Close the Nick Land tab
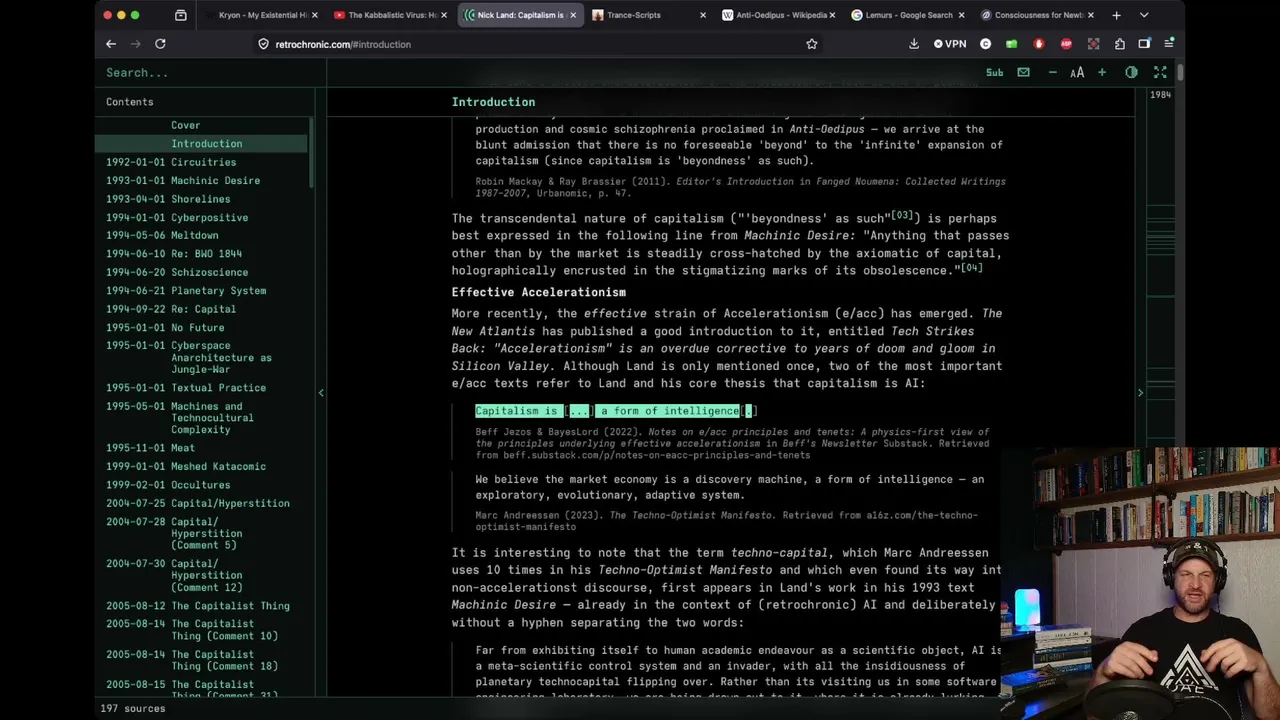The image size is (1280, 720). 573,15
